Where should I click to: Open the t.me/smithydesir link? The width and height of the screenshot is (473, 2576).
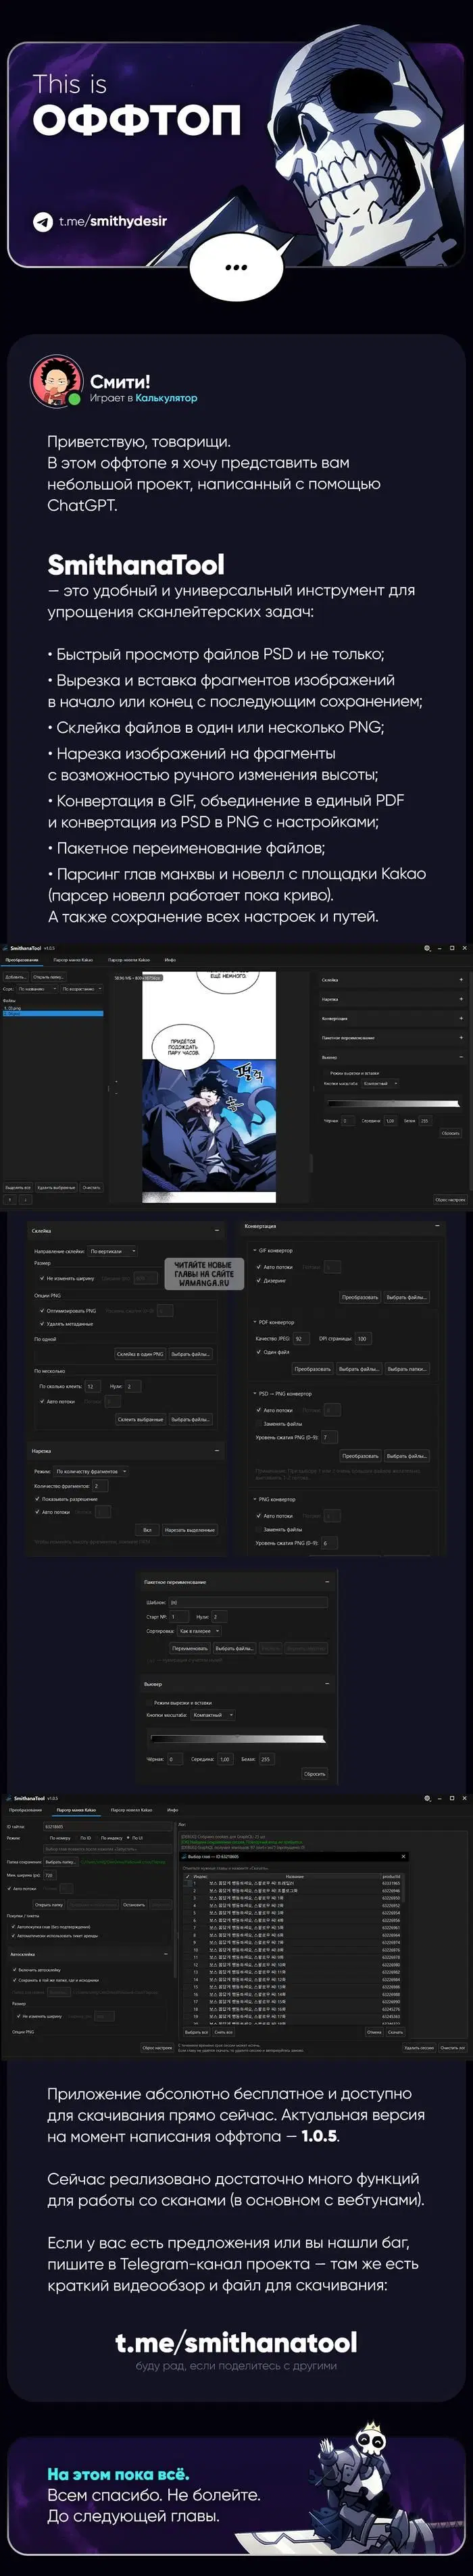pos(112,221)
